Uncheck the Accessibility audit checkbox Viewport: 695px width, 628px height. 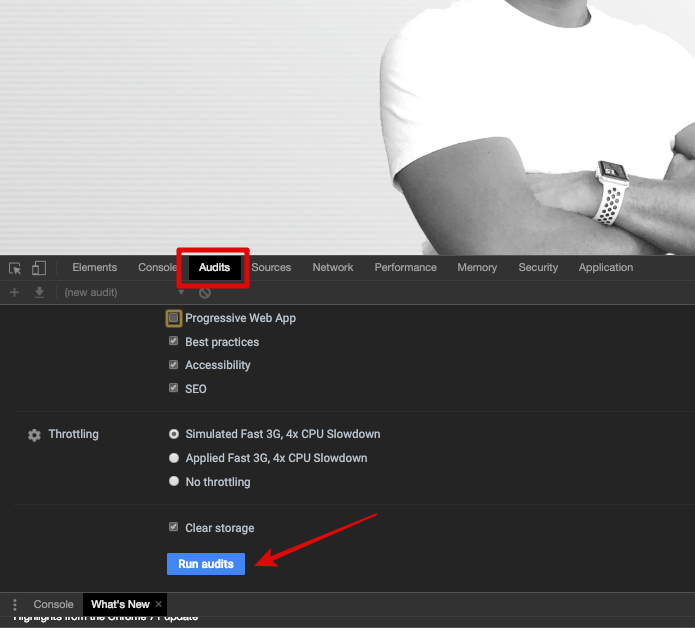[x=174, y=365]
